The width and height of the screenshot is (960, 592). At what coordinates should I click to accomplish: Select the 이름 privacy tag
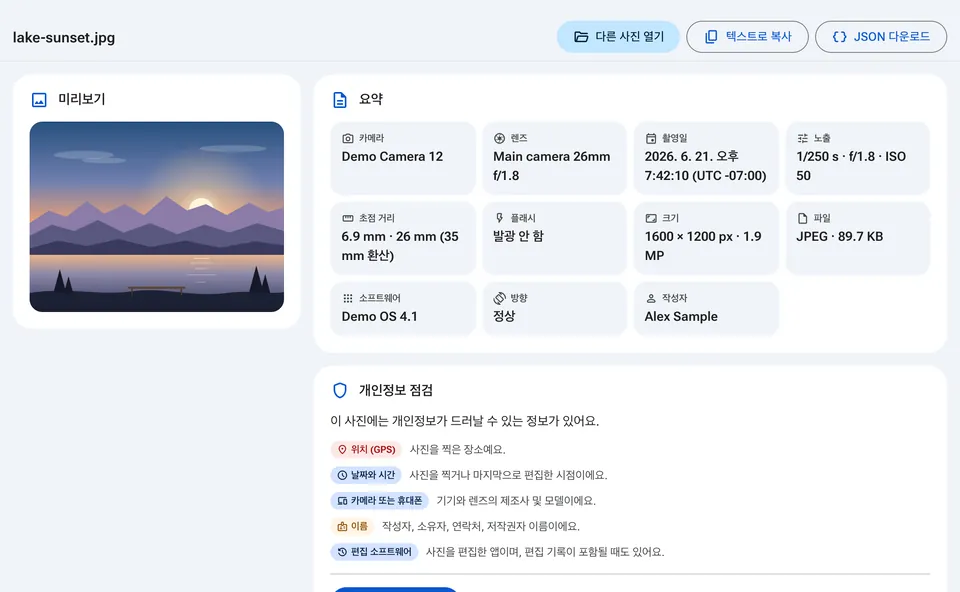(x=352, y=526)
